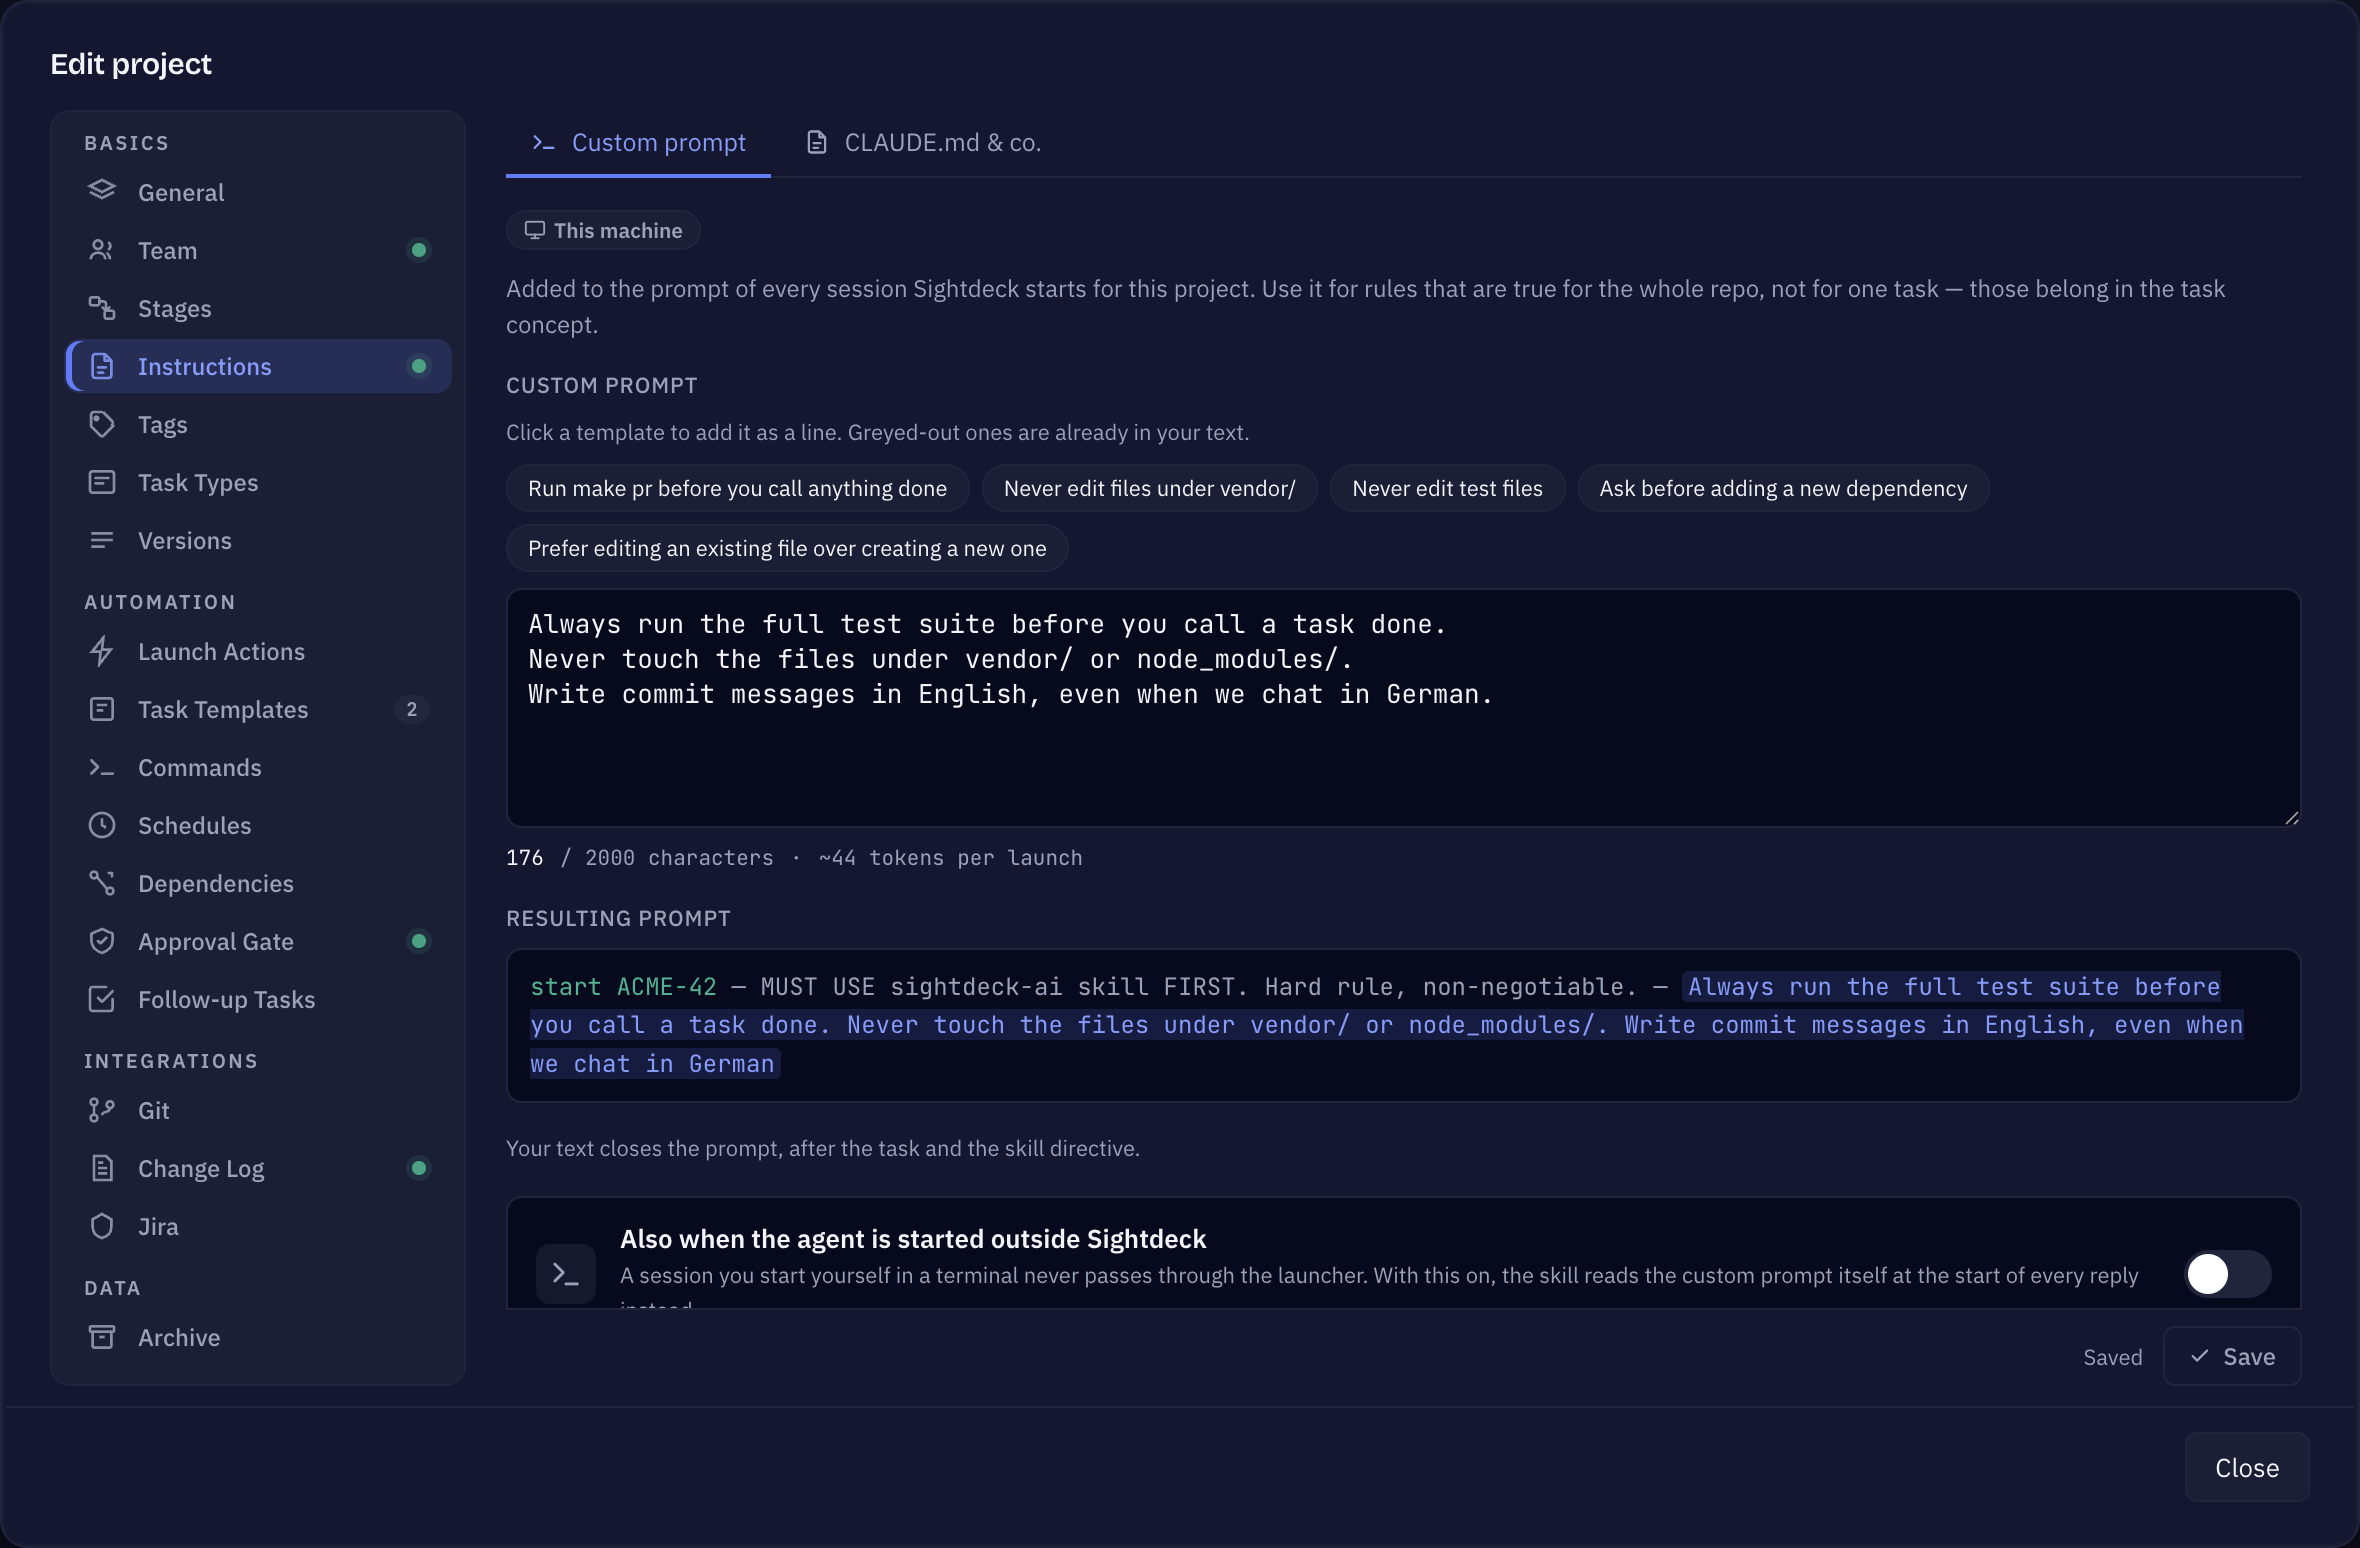This screenshot has width=2360, height=1548.
Task: Click the Save button
Action: [x=2232, y=1356]
